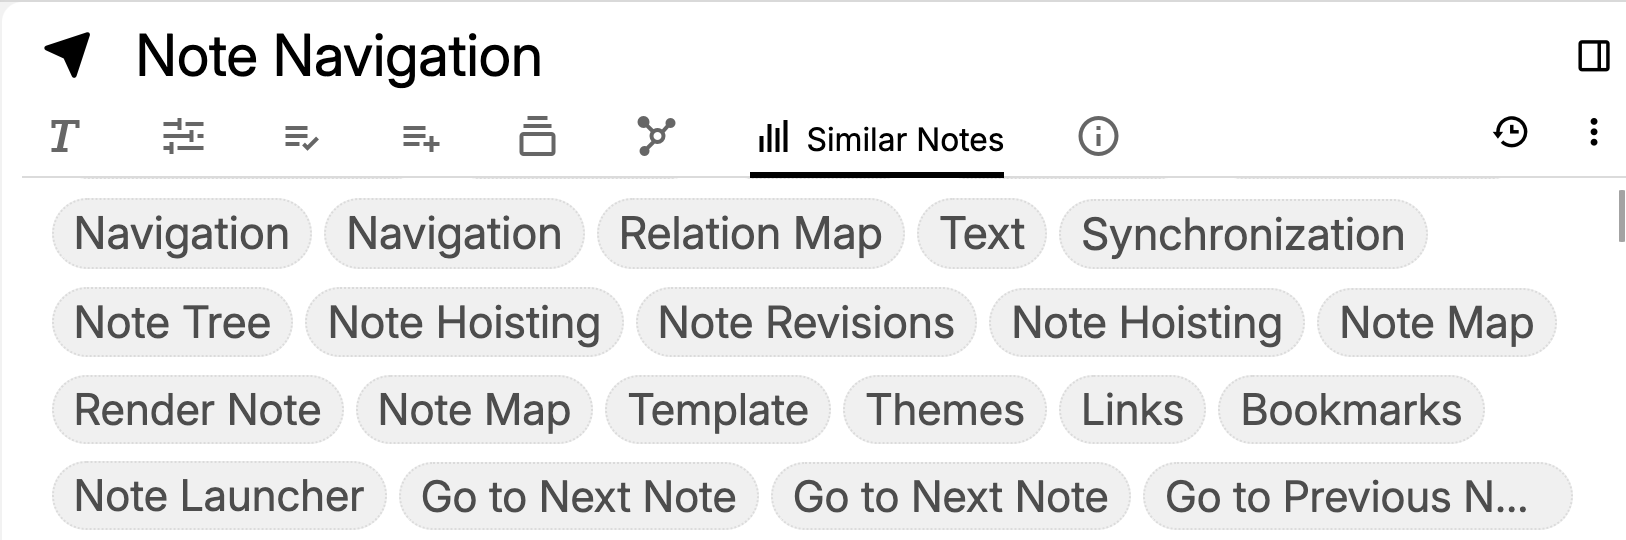Open the Inherited Attributes tab icon
Screen dimensions: 1626x540
click(x=420, y=137)
